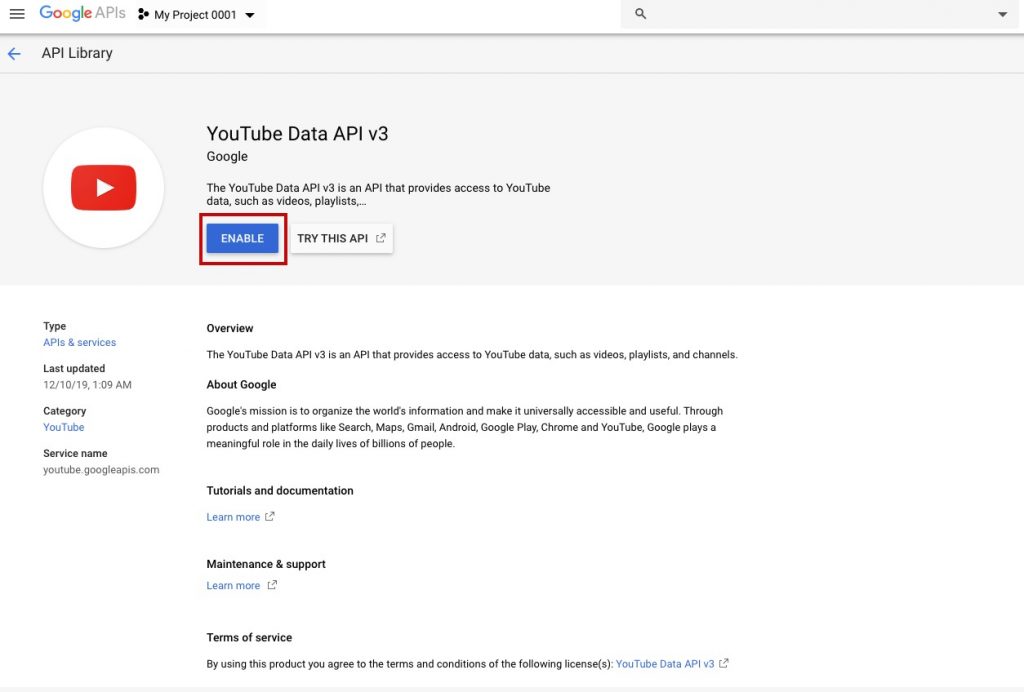Expand the search bar dropdown arrow
The width and height of the screenshot is (1024, 692).
[1003, 15]
